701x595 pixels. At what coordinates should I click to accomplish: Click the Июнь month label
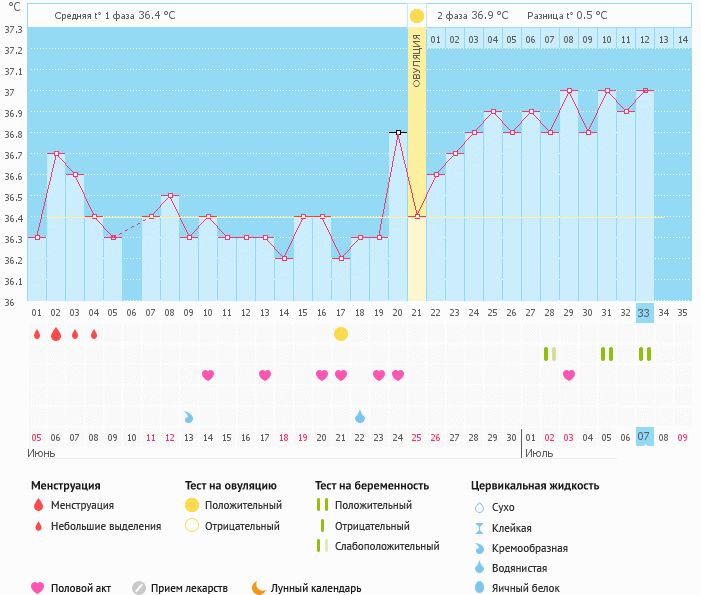[x=41, y=453]
